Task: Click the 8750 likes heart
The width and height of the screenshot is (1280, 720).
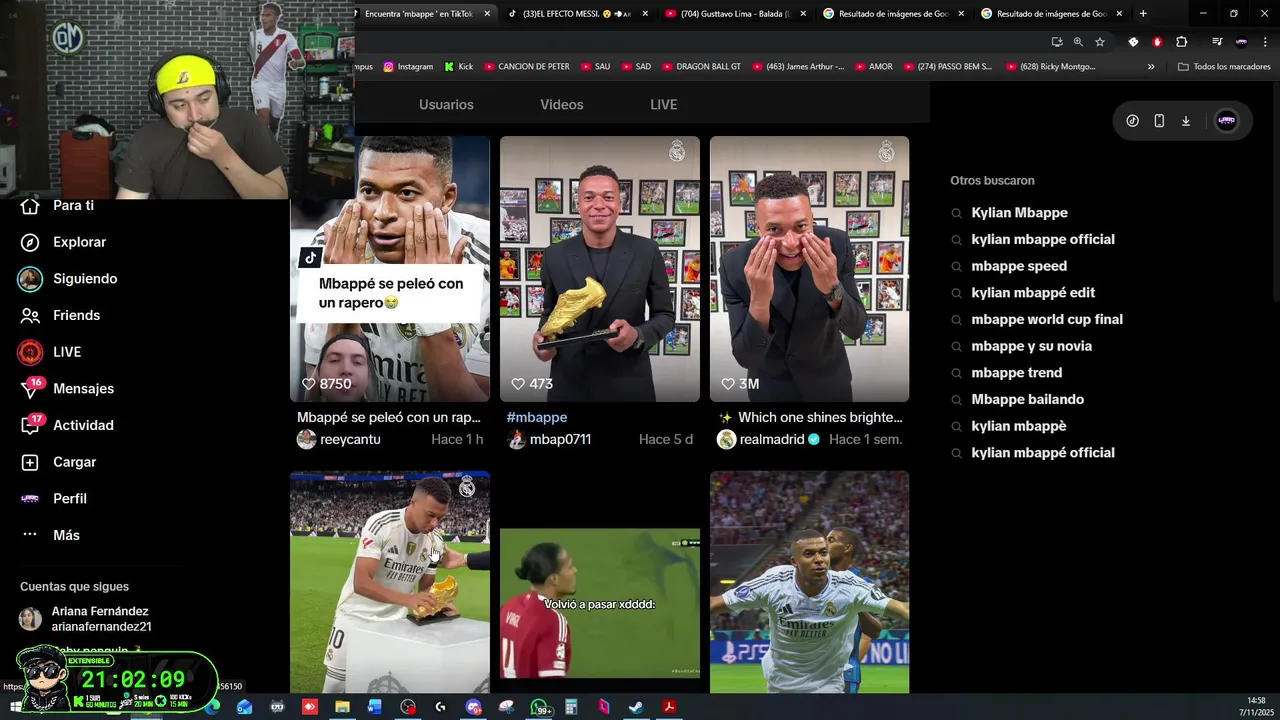Action: point(309,384)
